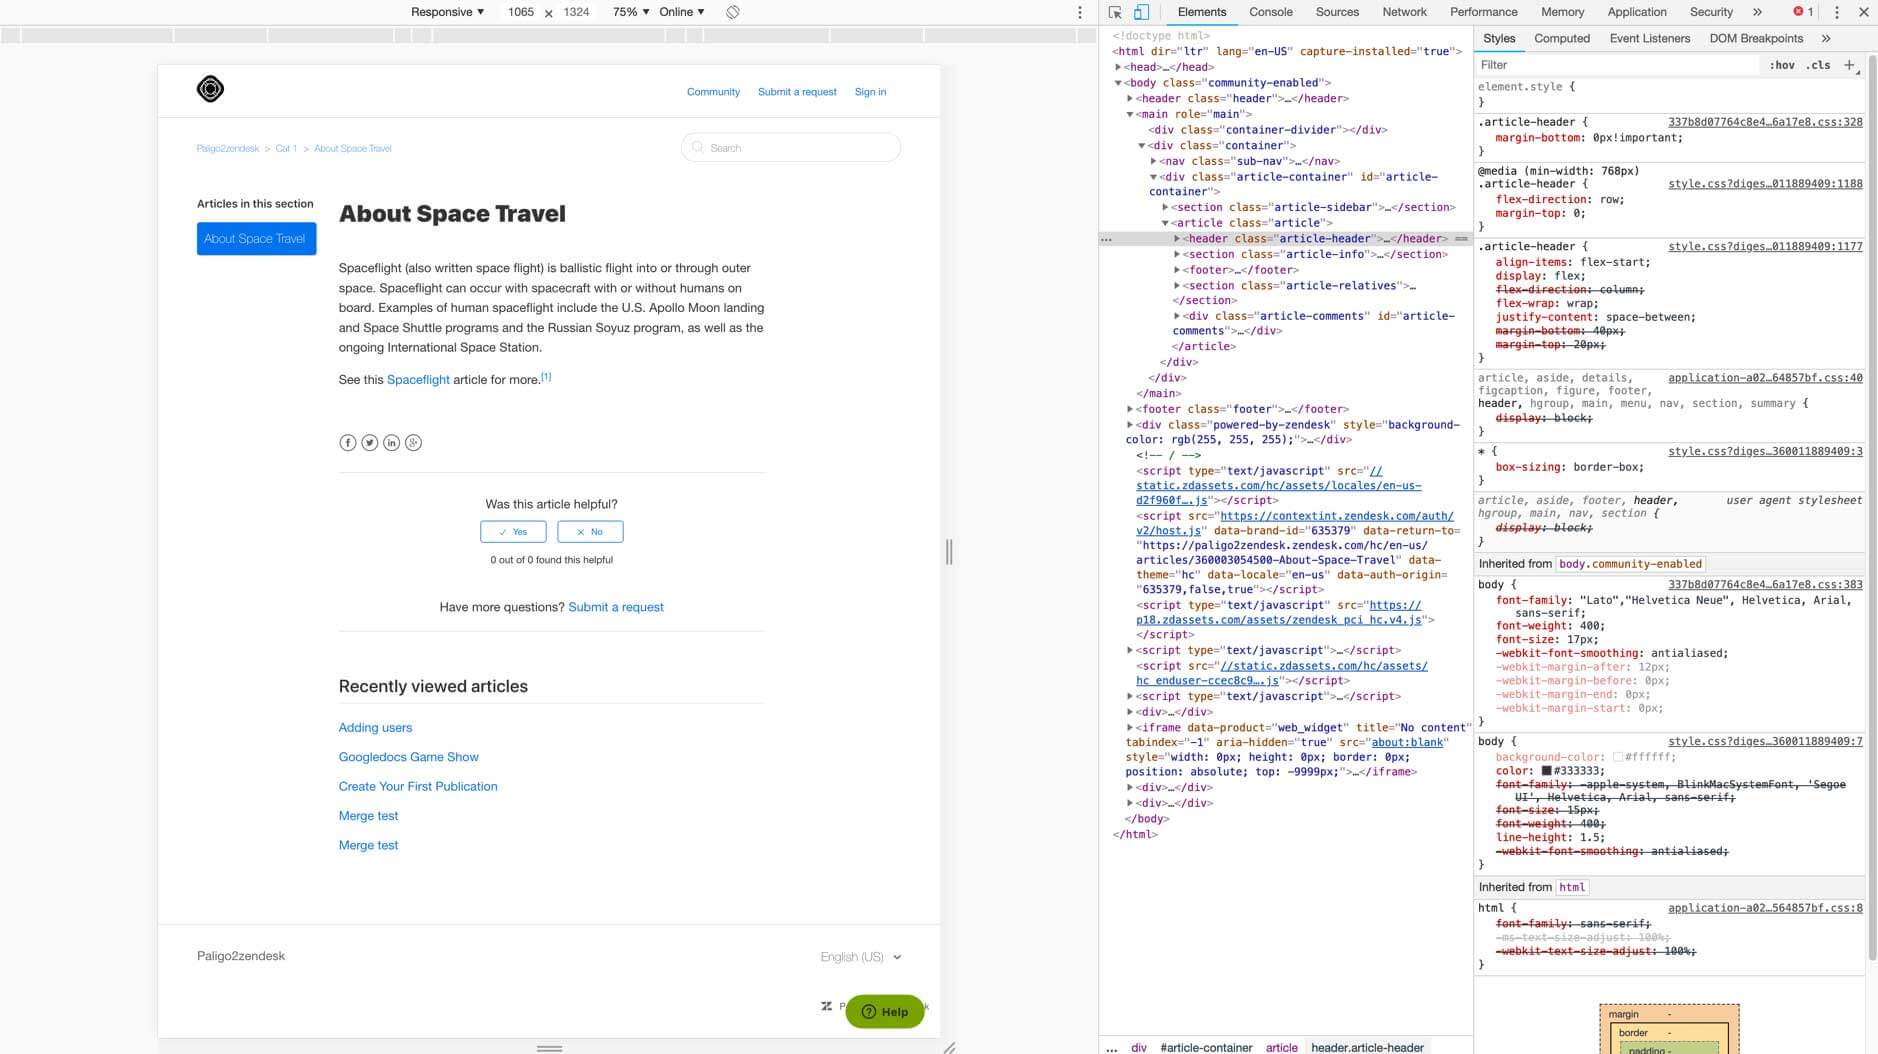Click the Submit a request link
Screen dimensions: 1878x1054
[x=797, y=91]
